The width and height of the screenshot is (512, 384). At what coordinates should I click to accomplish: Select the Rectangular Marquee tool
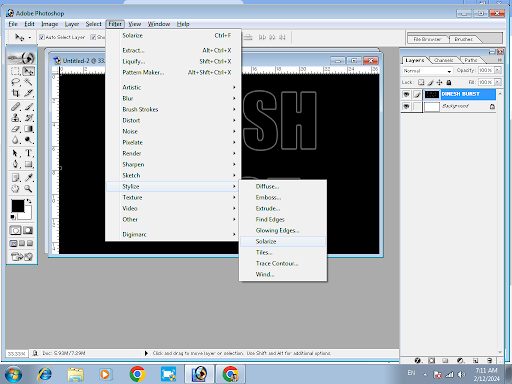click(x=15, y=71)
